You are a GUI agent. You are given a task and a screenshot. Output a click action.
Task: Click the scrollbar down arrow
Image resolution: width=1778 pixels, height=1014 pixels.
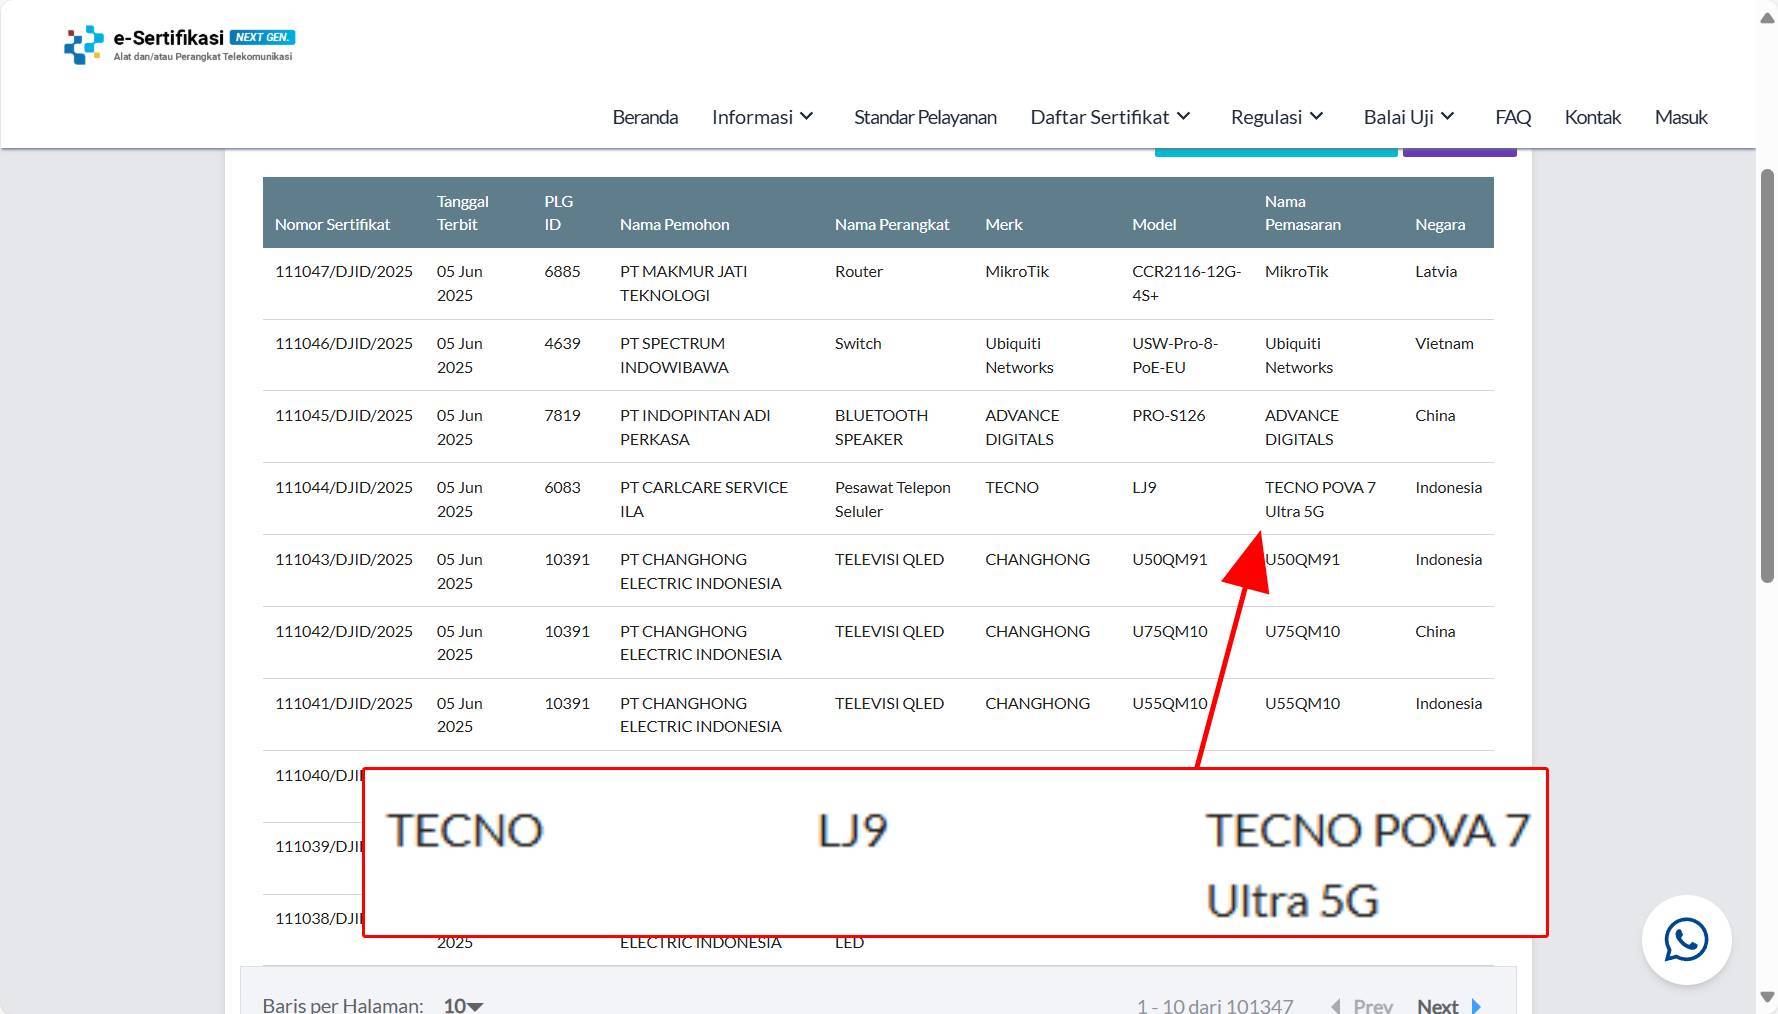click(1767, 997)
